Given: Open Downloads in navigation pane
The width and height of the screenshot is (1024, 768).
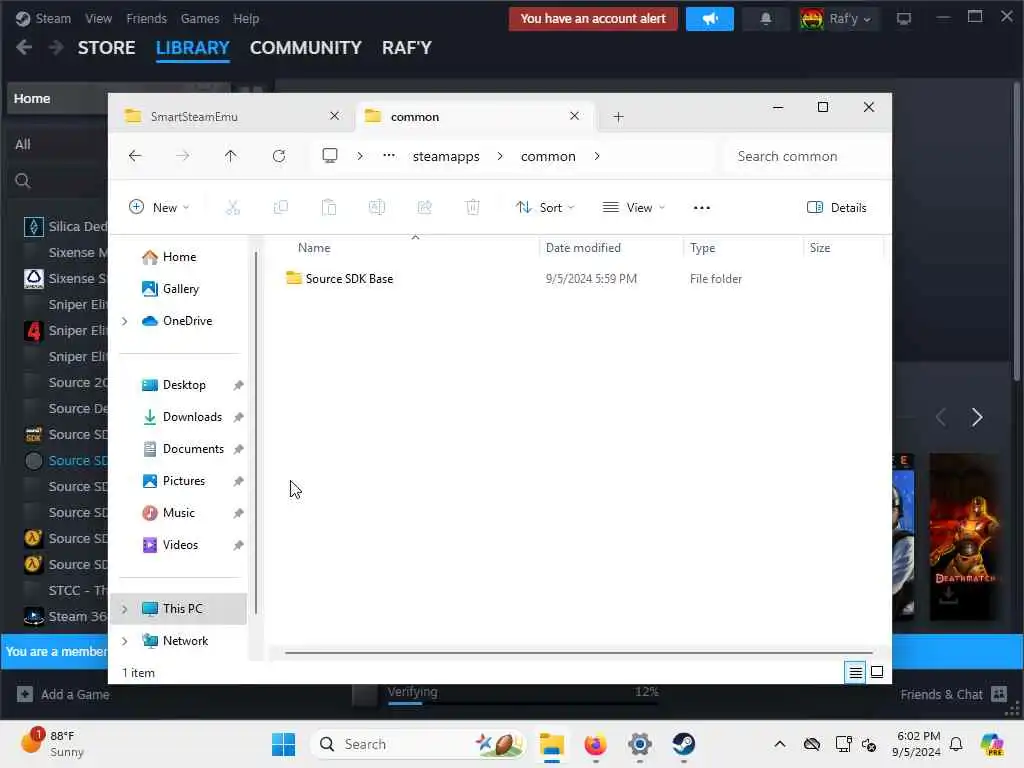Looking at the screenshot, I should (192, 417).
